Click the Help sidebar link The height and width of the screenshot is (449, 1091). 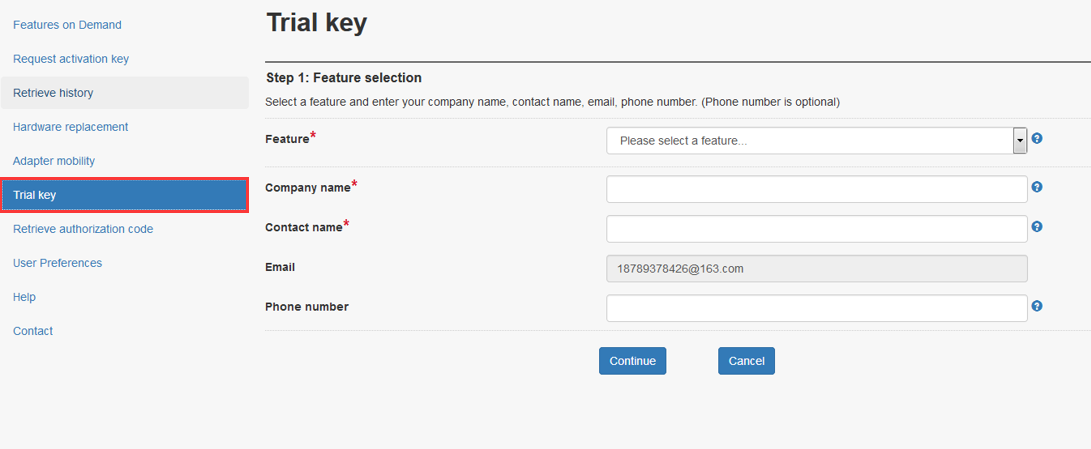24,297
